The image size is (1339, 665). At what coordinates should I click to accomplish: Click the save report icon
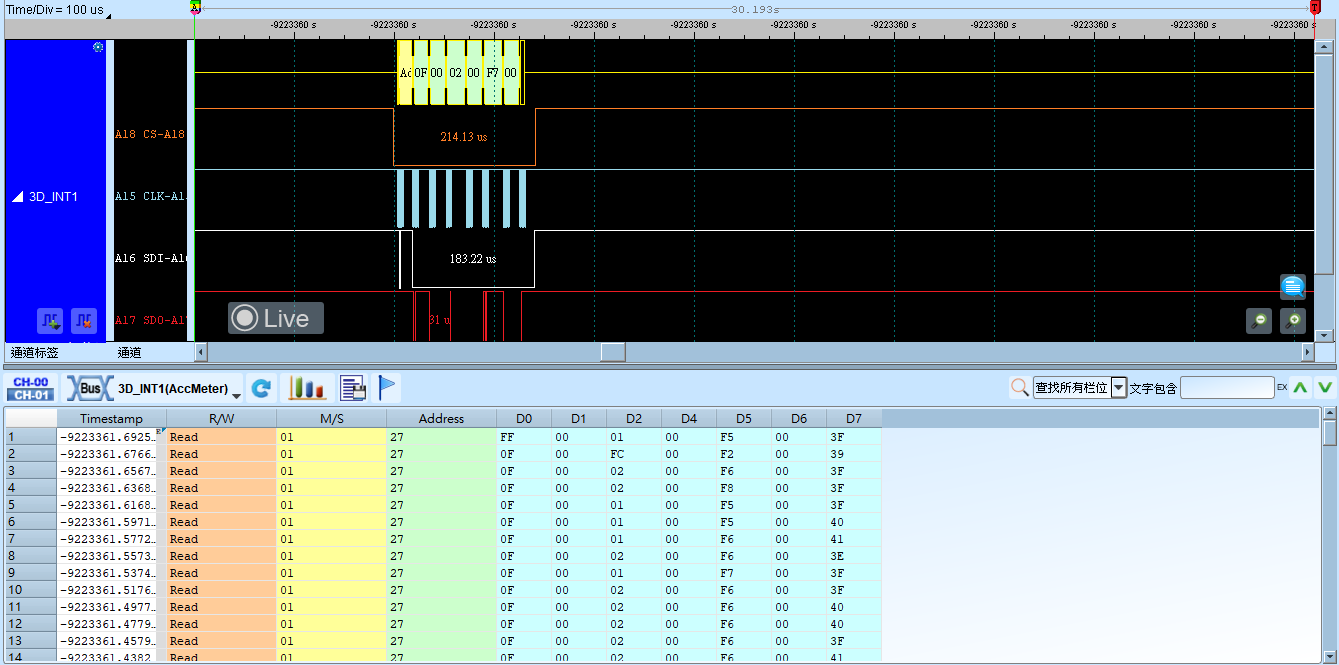click(x=352, y=388)
